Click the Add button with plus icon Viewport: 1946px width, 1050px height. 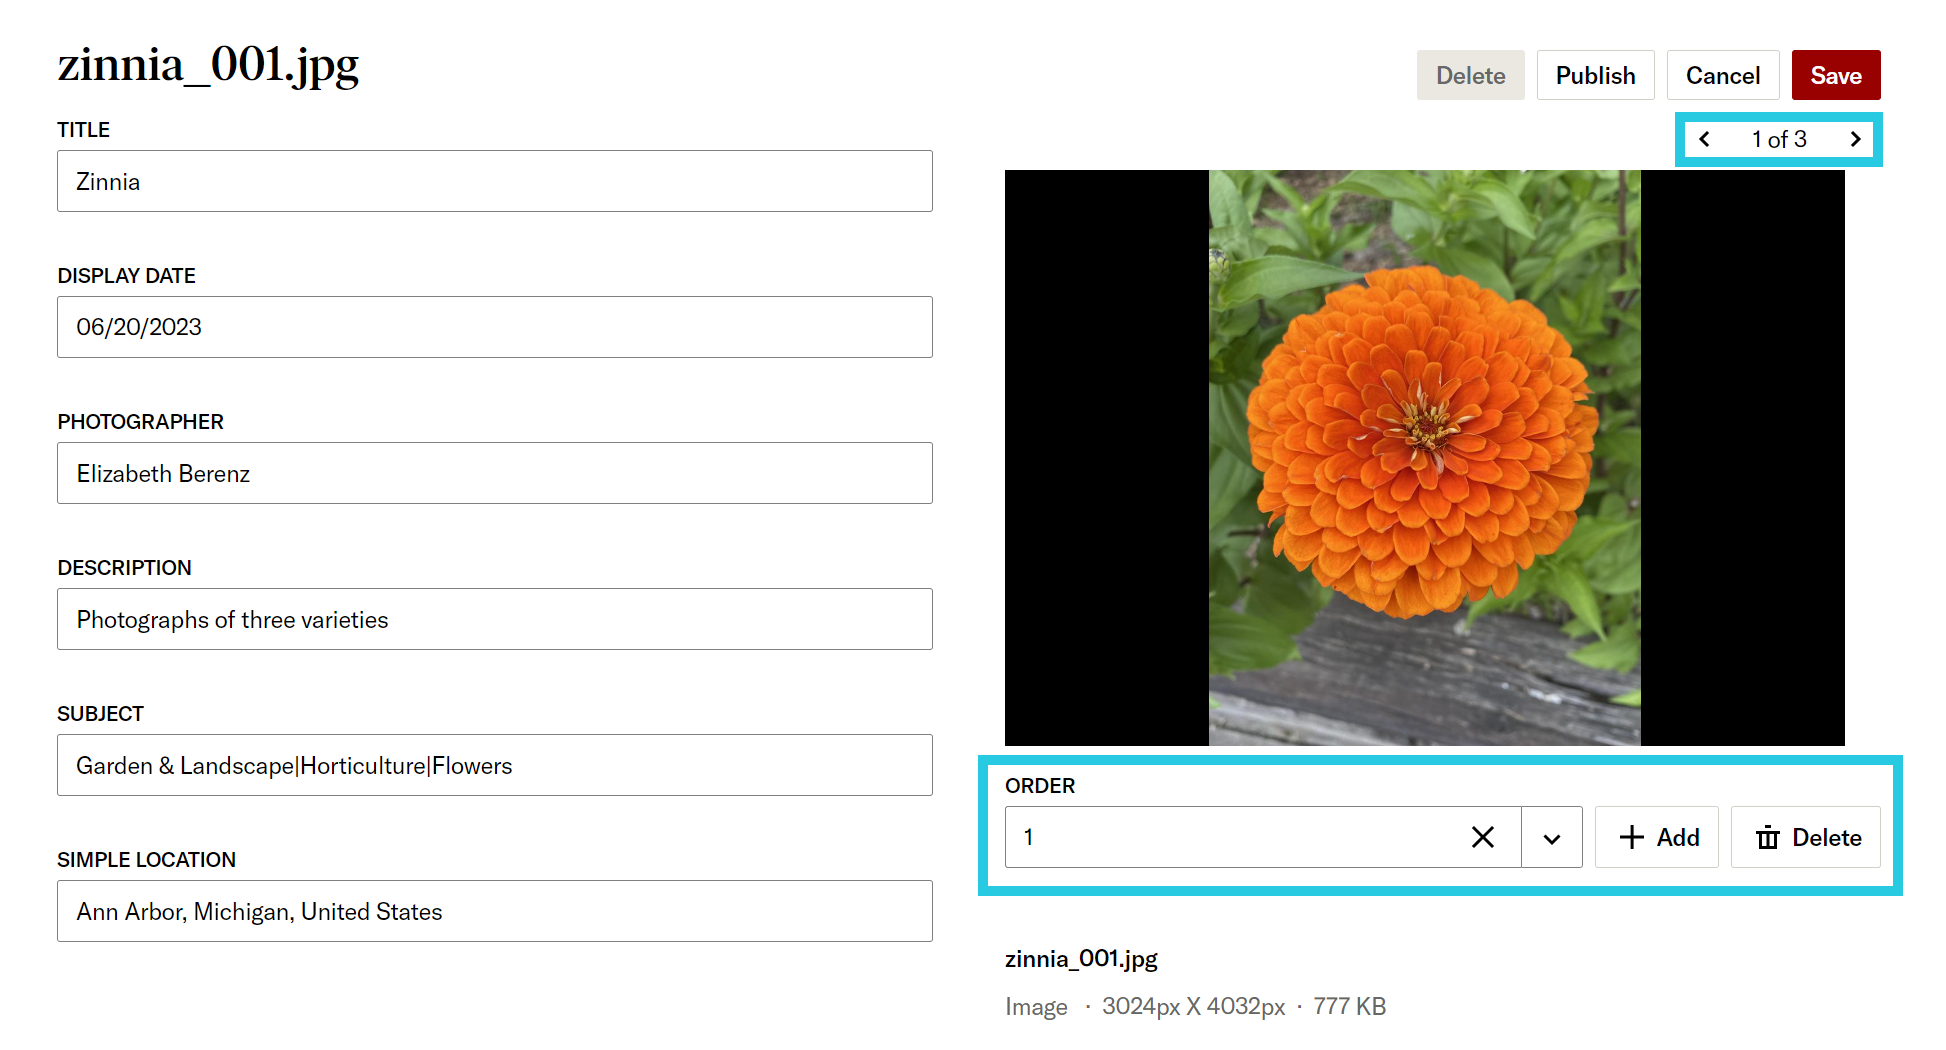click(x=1657, y=837)
